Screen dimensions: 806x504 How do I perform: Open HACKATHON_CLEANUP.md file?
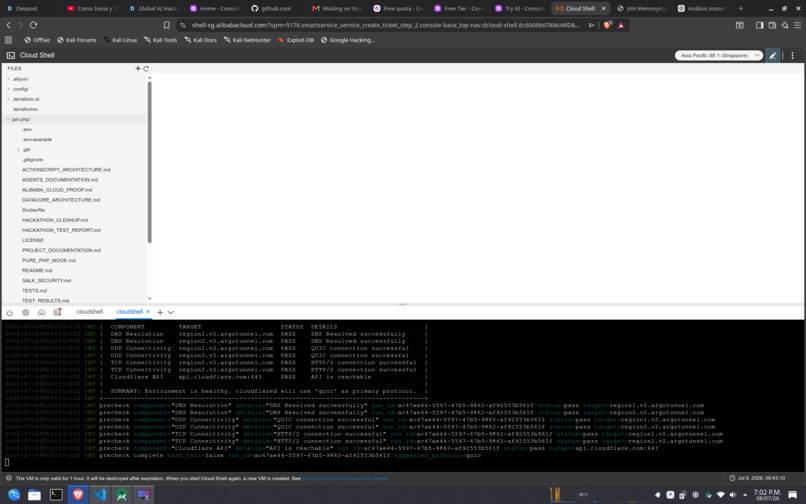[54, 220]
